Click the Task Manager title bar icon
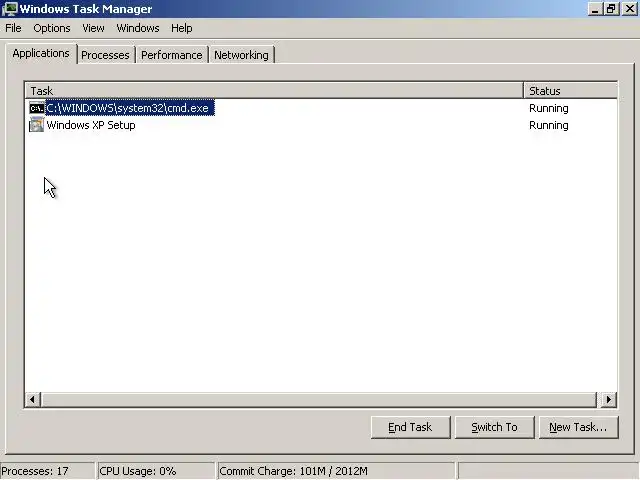Image resolution: width=640 pixels, height=480 pixels. (9, 9)
